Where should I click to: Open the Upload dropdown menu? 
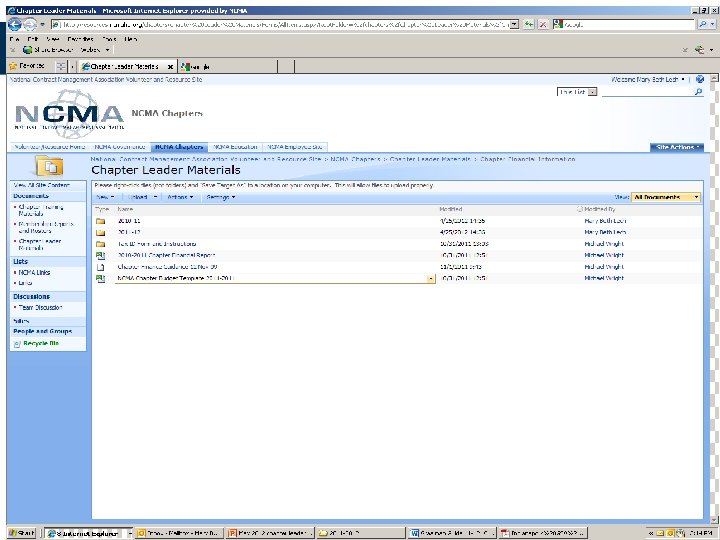point(142,197)
